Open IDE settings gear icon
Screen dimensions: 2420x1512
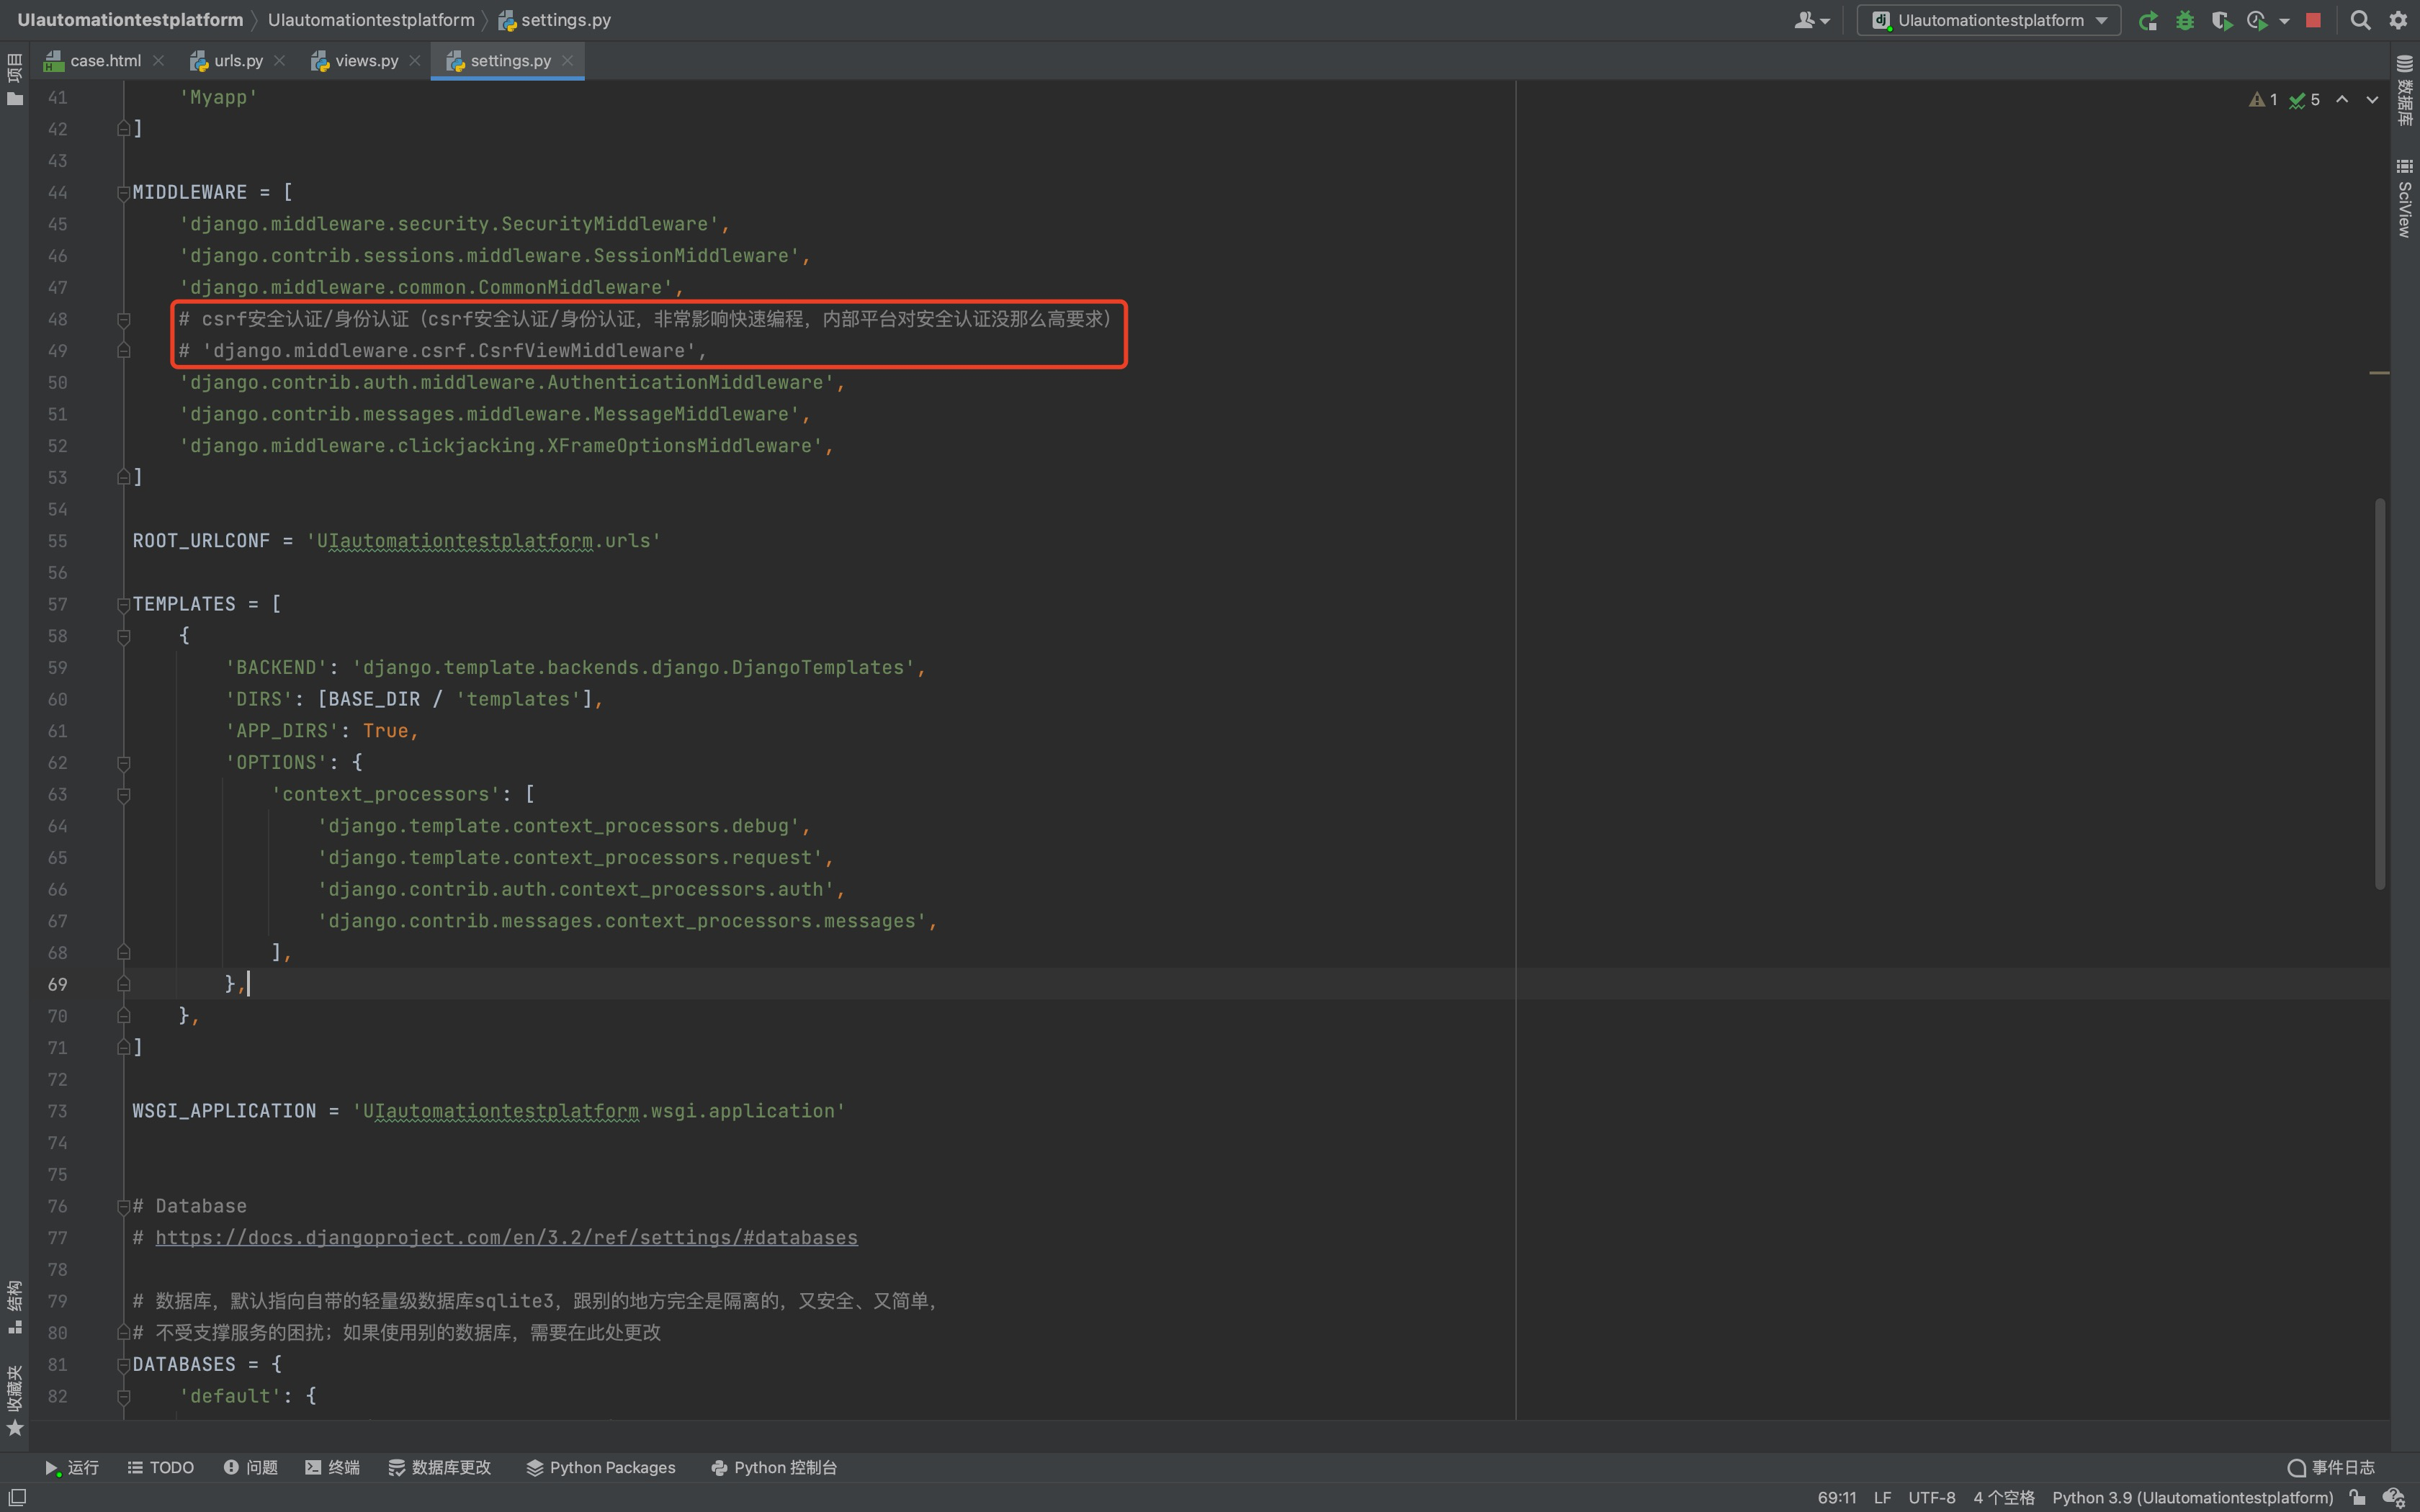tap(2398, 20)
